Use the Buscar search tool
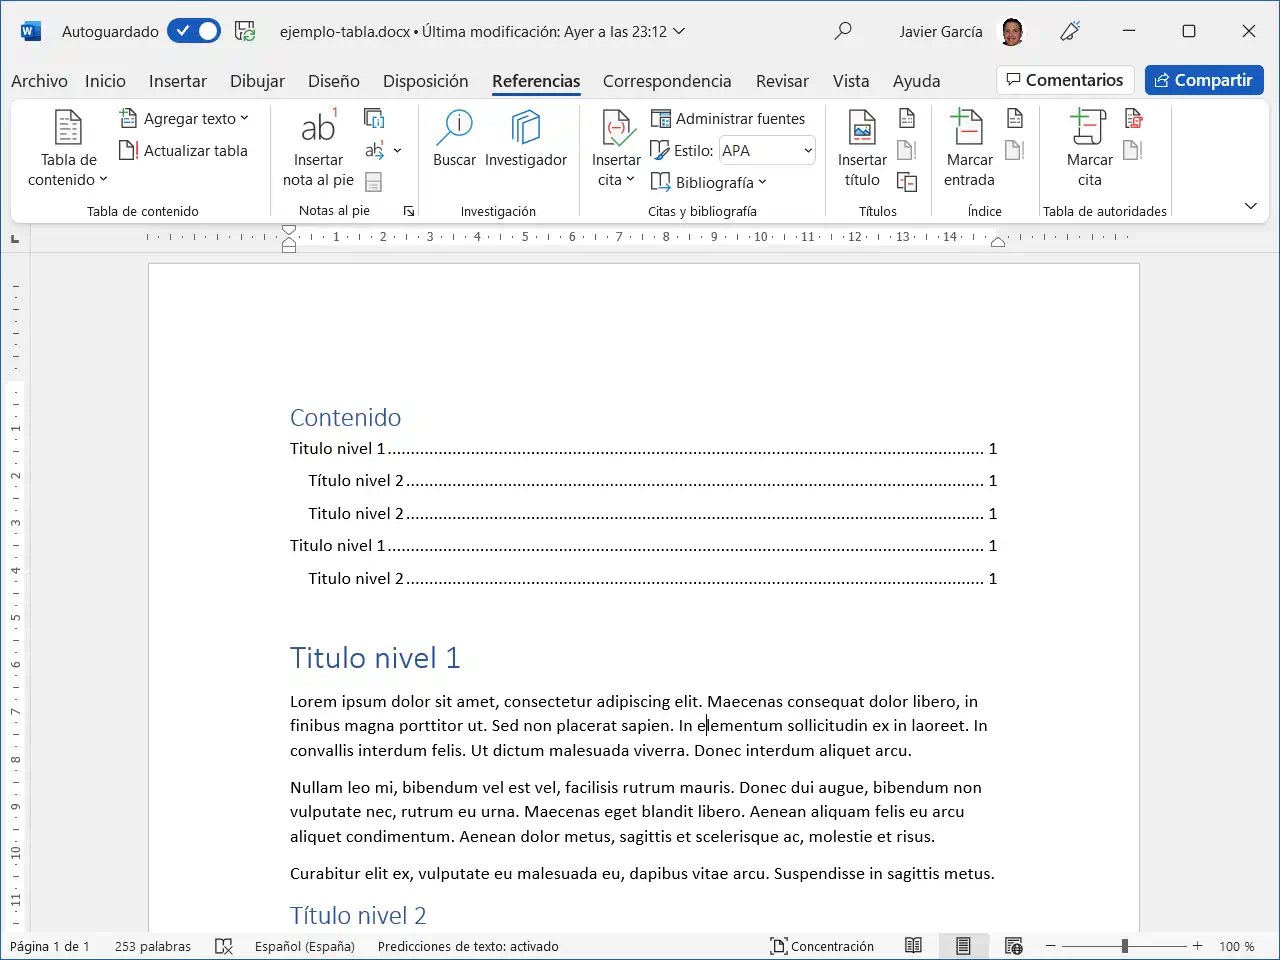 [x=455, y=140]
